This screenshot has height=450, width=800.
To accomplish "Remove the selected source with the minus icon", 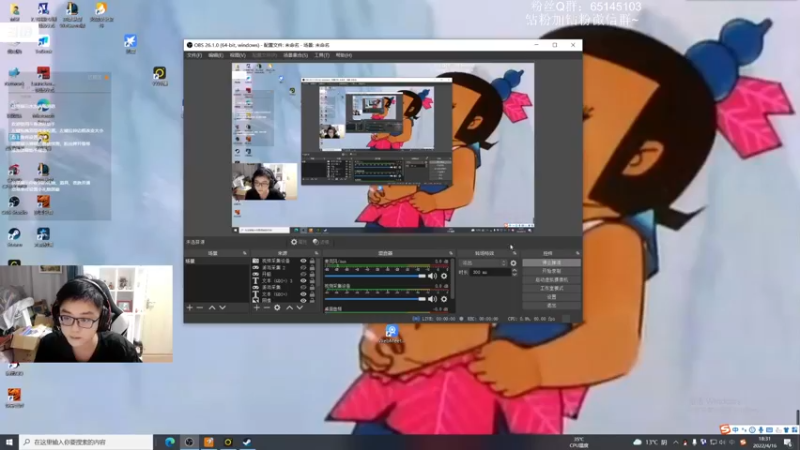I will pos(267,308).
